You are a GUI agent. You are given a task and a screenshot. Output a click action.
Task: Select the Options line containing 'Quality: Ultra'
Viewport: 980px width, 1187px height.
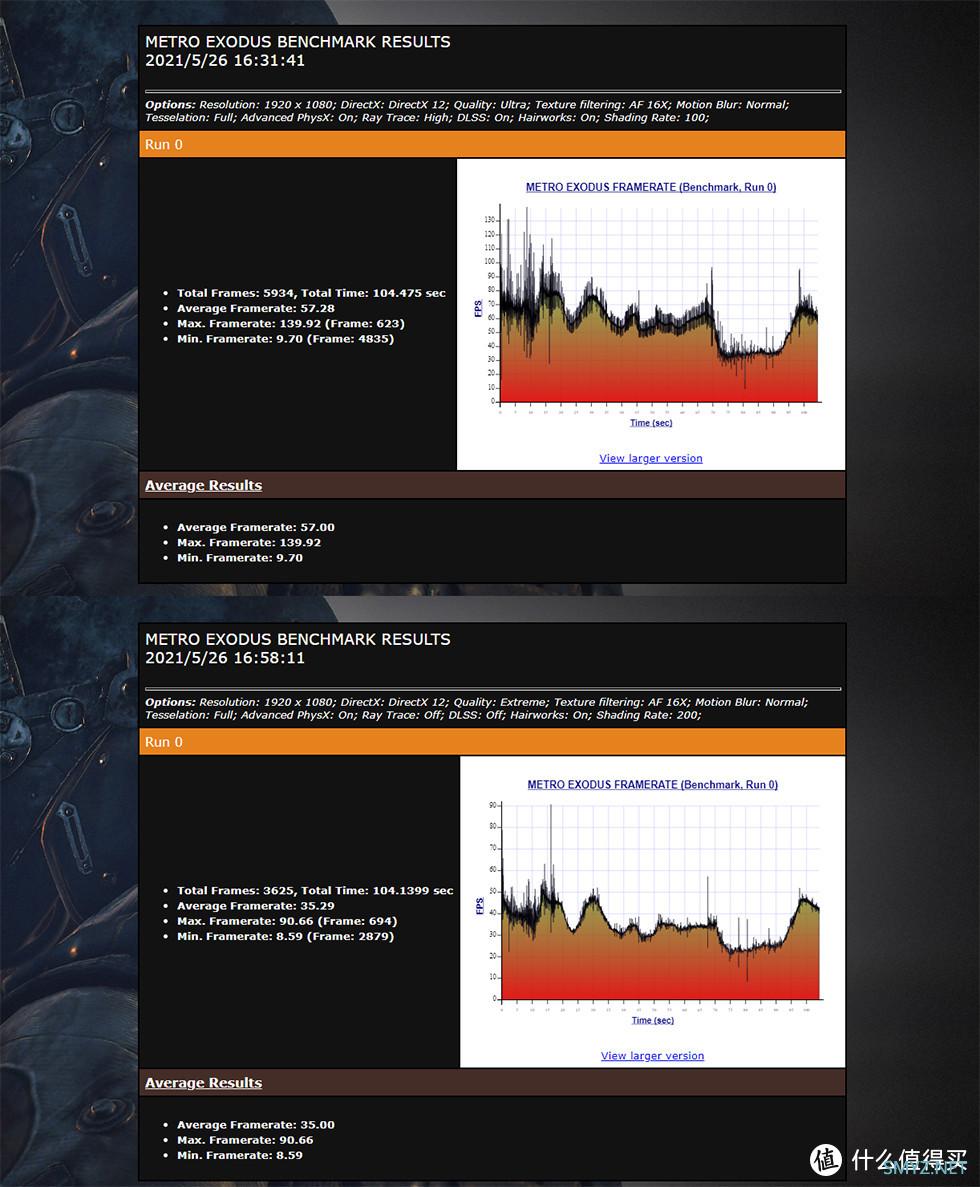[x=467, y=104]
